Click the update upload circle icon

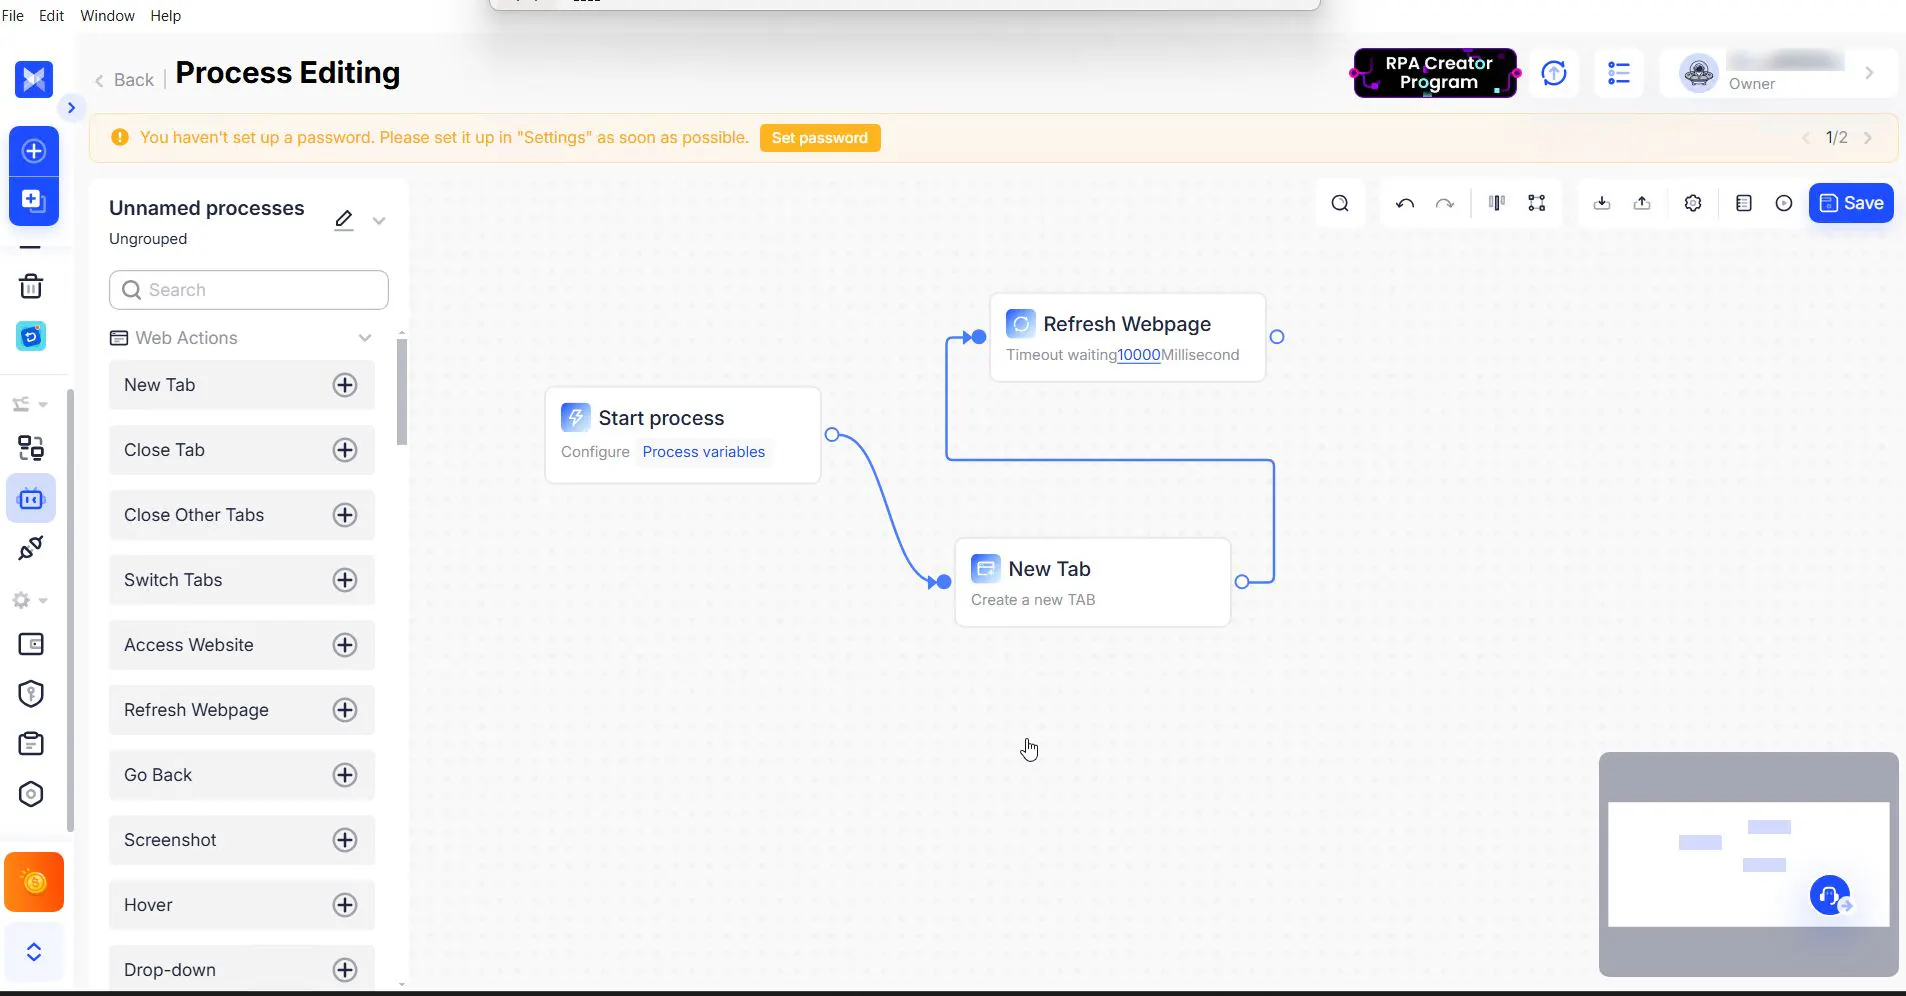click(x=1554, y=73)
